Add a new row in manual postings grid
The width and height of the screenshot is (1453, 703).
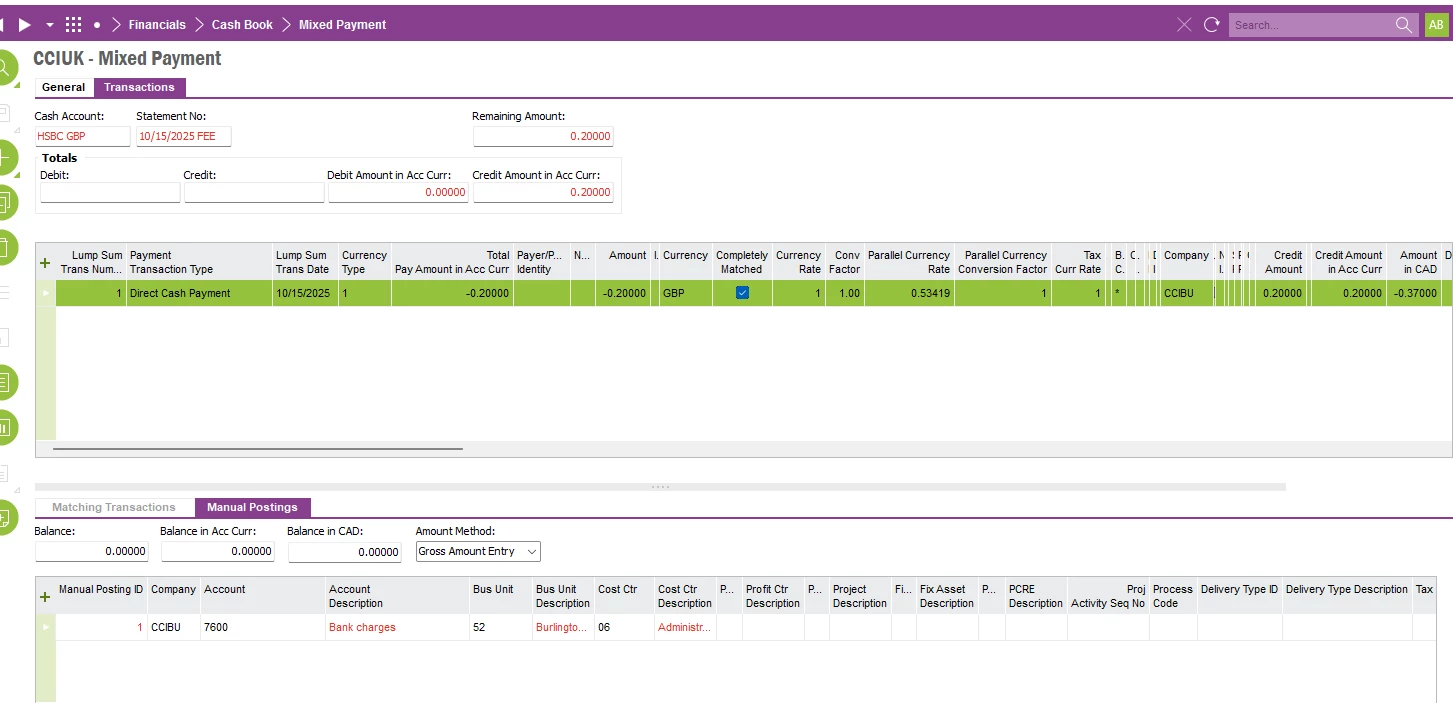(44, 597)
